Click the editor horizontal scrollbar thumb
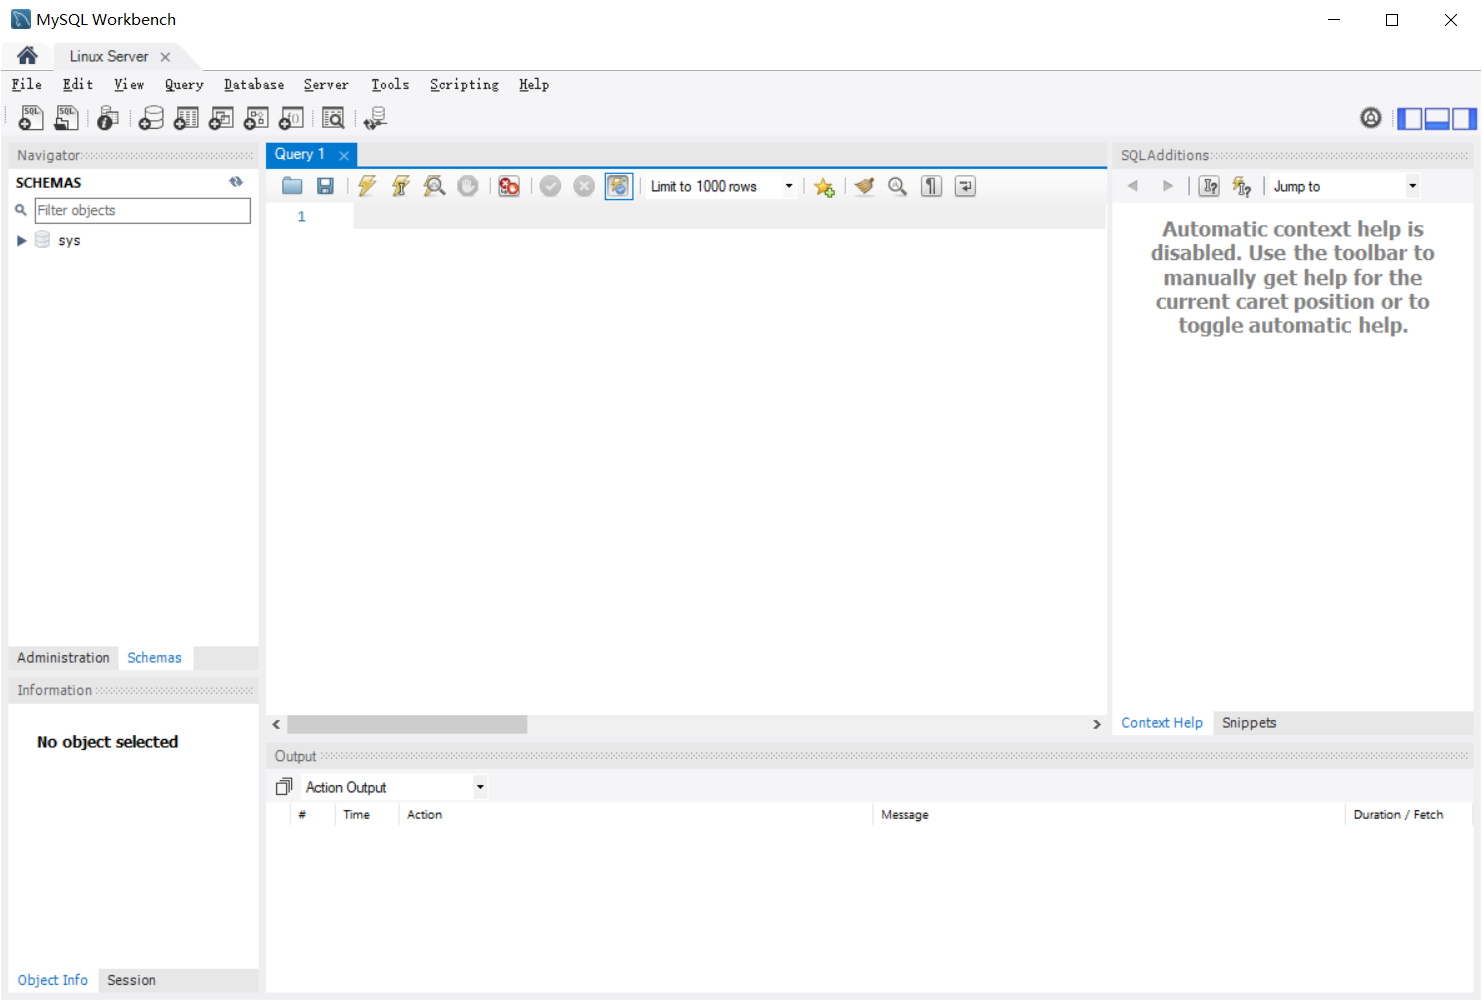This screenshot has height=1001, width=1482. coord(407,724)
